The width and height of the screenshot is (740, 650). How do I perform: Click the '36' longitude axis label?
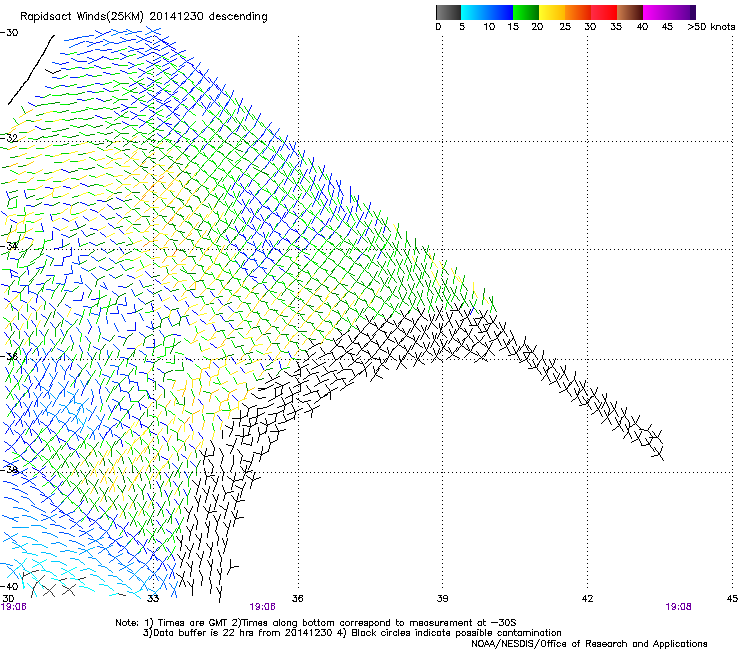pyautogui.click(x=297, y=599)
